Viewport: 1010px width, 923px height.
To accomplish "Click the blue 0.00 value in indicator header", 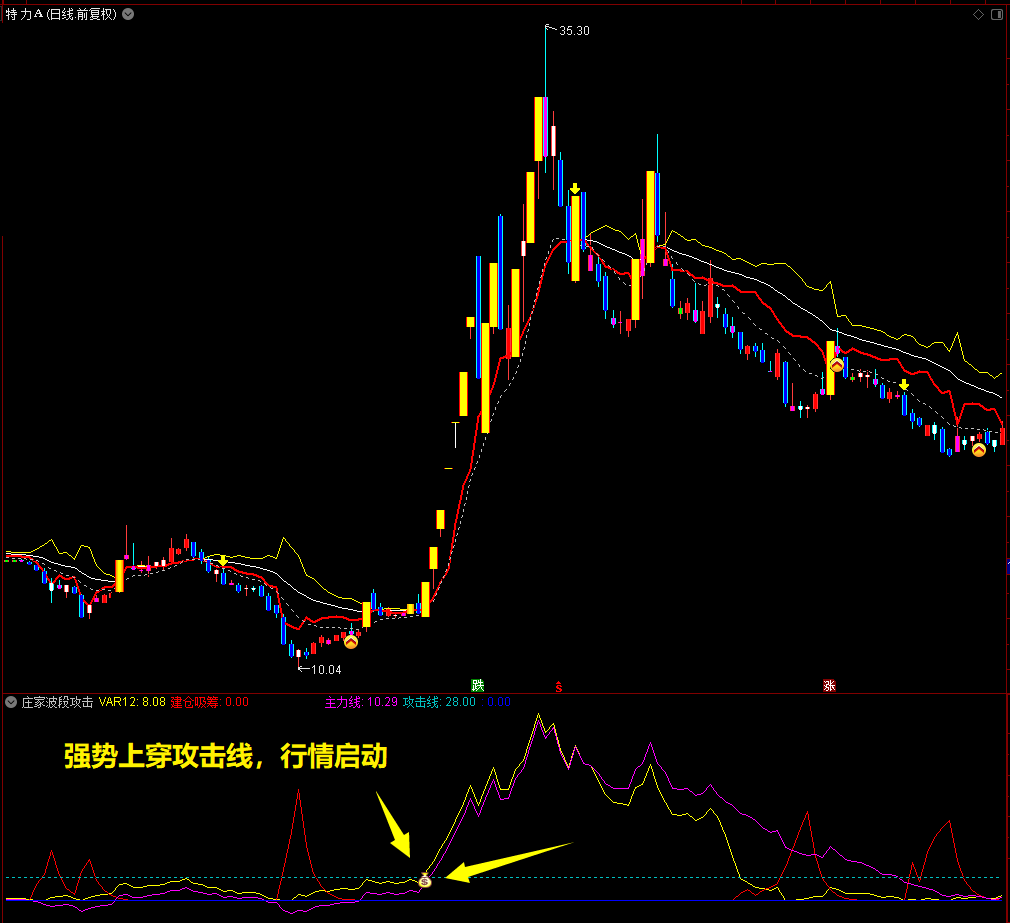I will click(499, 702).
